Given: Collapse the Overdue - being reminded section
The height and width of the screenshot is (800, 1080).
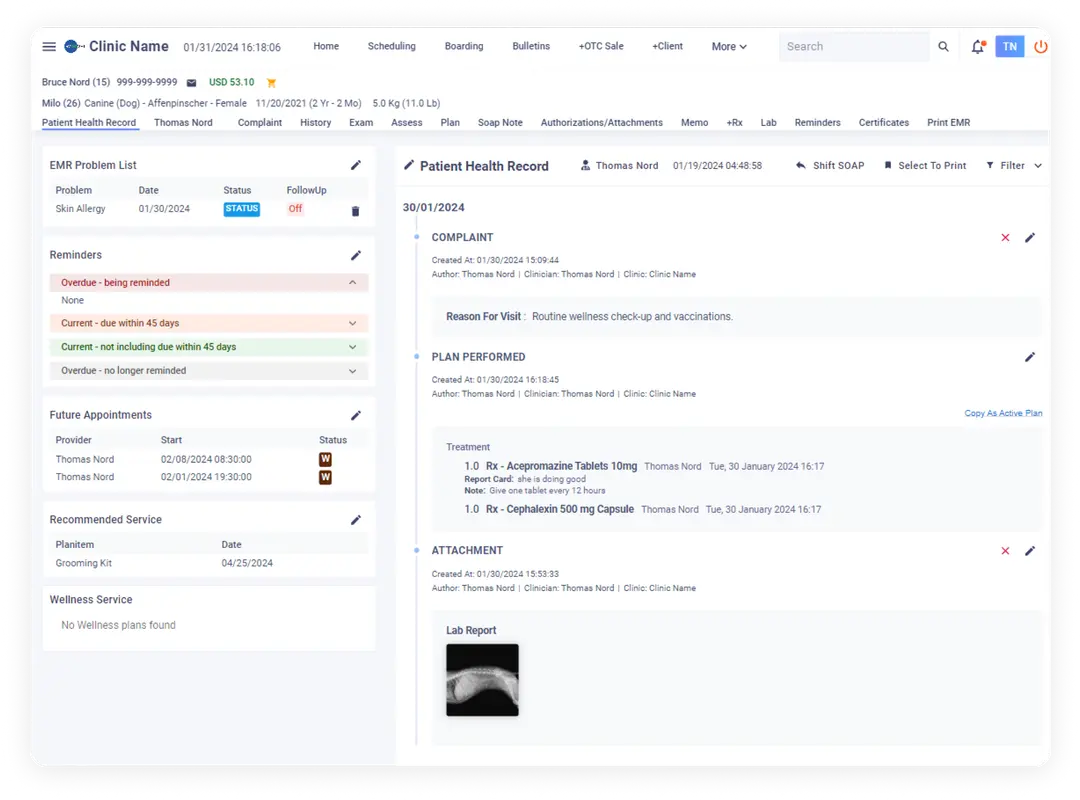Looking at the screenshot, I should tap(352, 282).
